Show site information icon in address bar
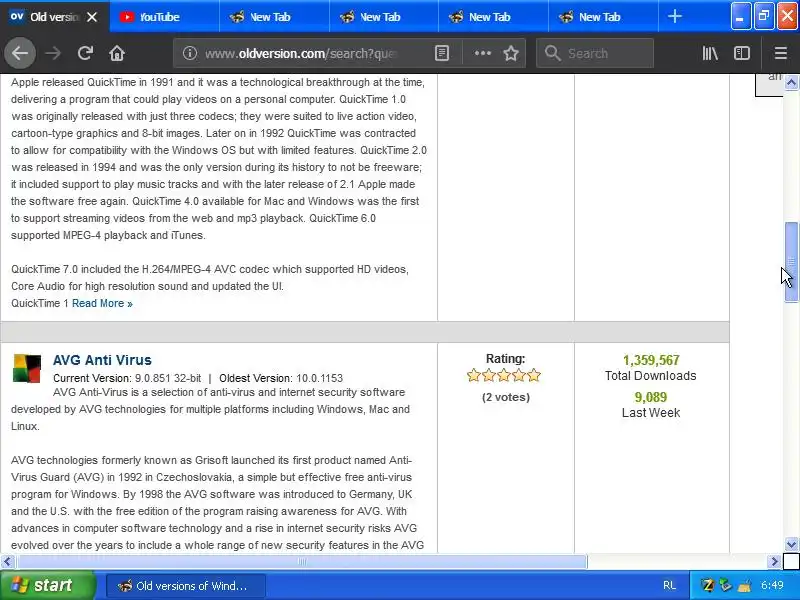 pos(190,53)
